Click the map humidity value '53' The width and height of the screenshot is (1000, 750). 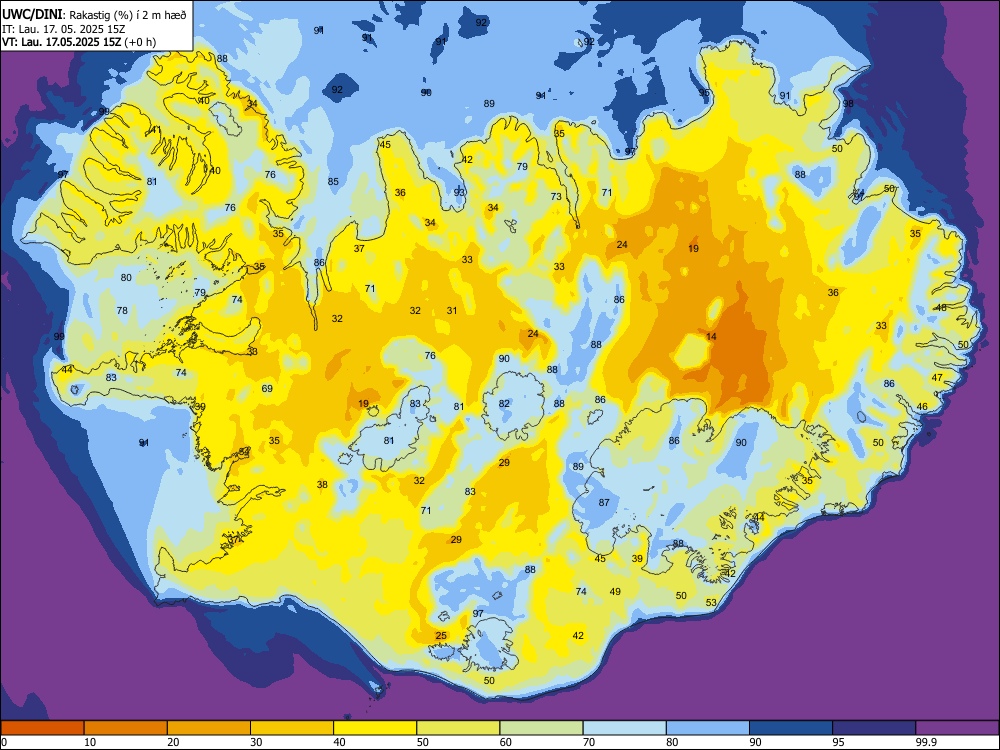[711, 603]
